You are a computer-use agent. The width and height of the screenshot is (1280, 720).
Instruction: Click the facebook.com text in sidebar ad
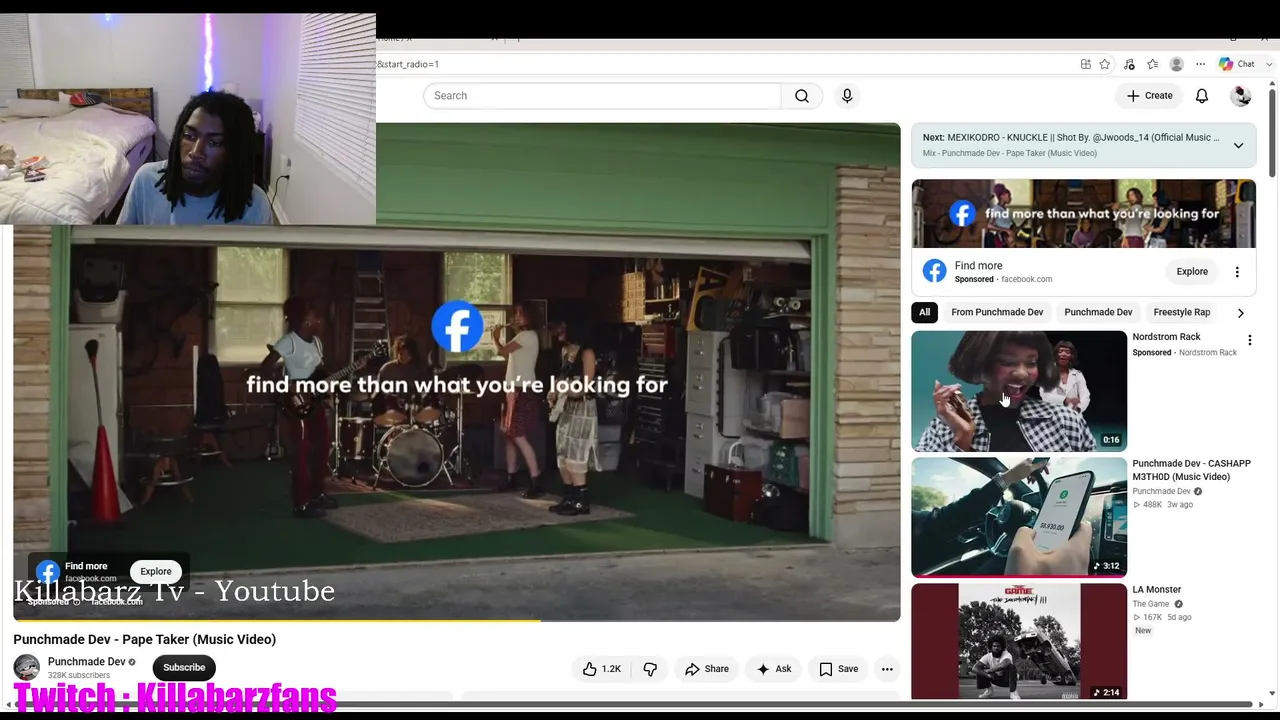pyautogui.click(x=1027, y=280)
